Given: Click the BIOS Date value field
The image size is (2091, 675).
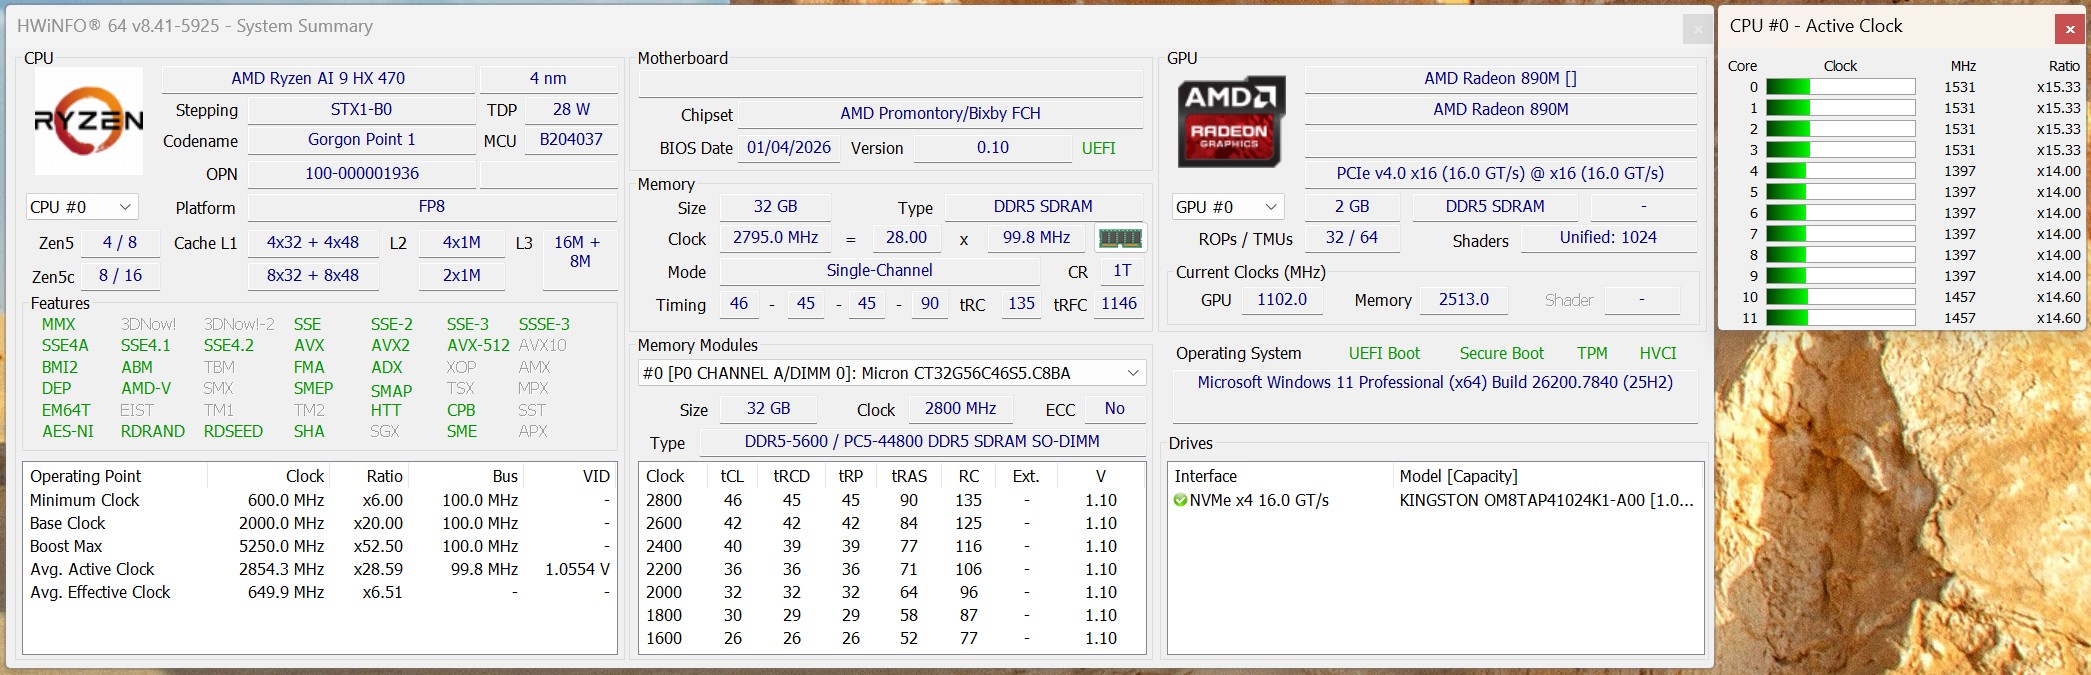Looking at the screenshot, I should click(788, 148).
